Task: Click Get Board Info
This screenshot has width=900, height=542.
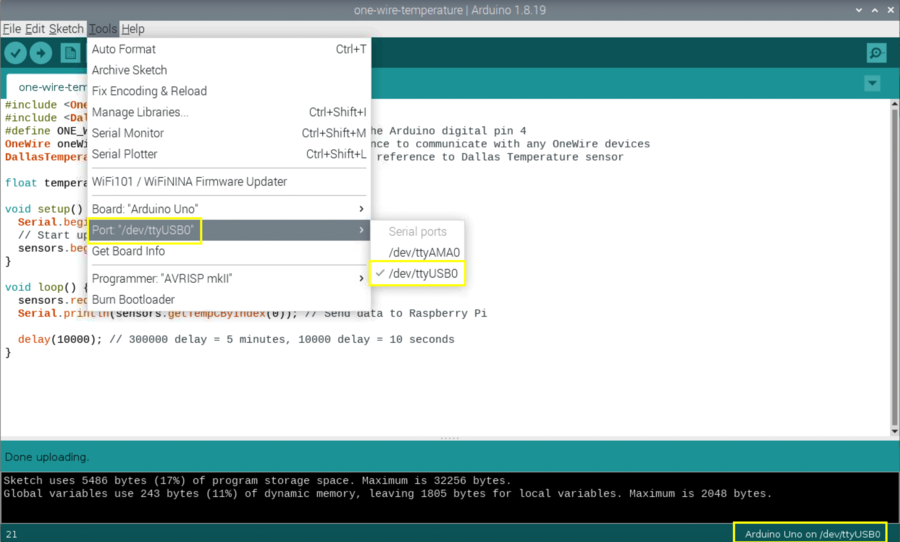Action: (x=128, y=251)
